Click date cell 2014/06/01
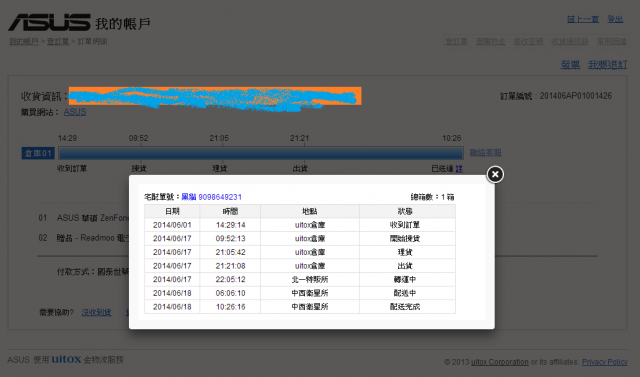 (172, 225)
